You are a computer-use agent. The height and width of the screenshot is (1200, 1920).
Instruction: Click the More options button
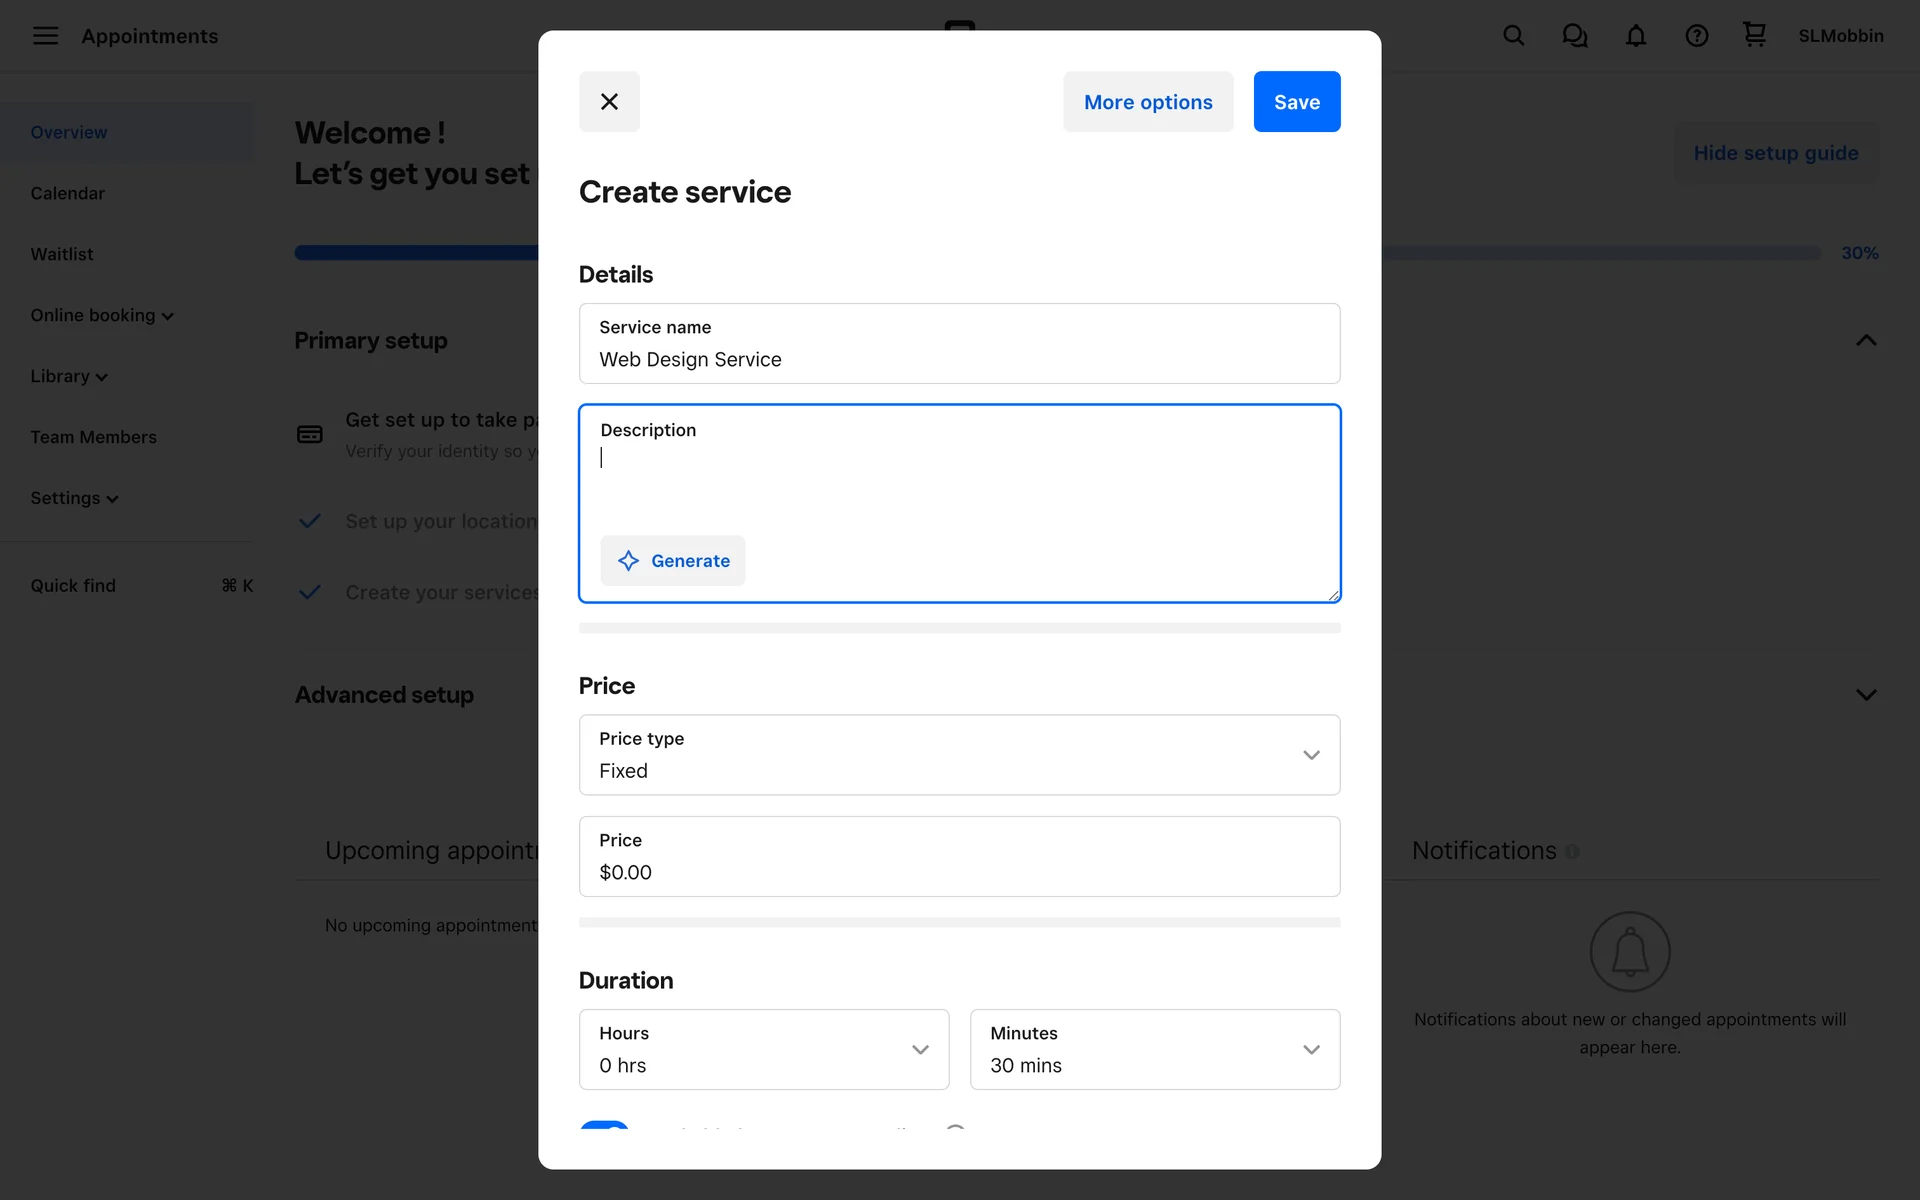tap(1147, 102)
